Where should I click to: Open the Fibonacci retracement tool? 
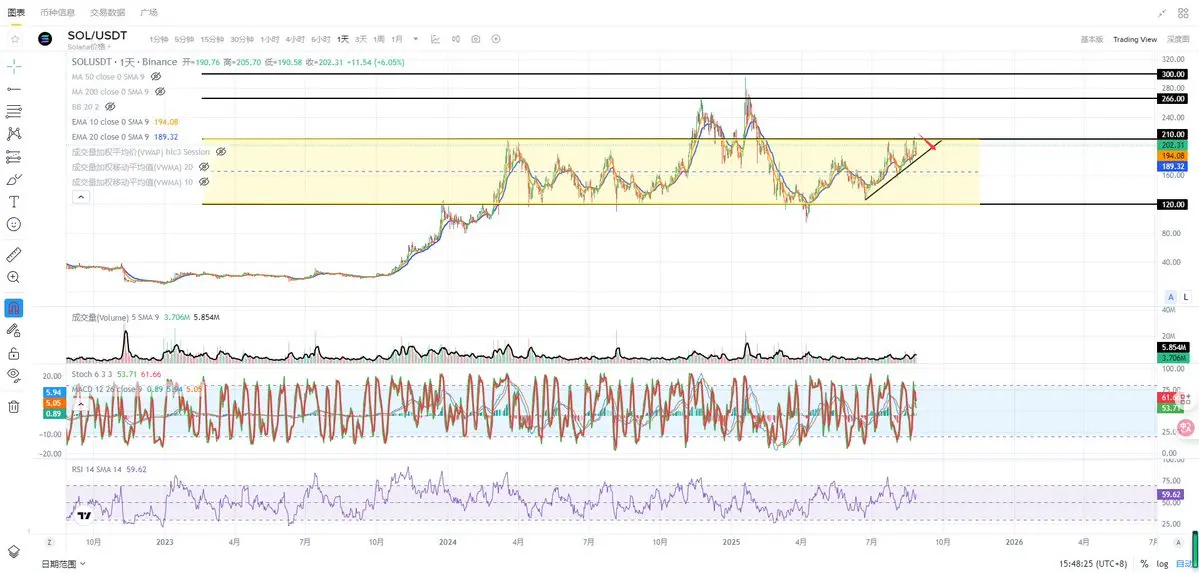tap(14, 112)
